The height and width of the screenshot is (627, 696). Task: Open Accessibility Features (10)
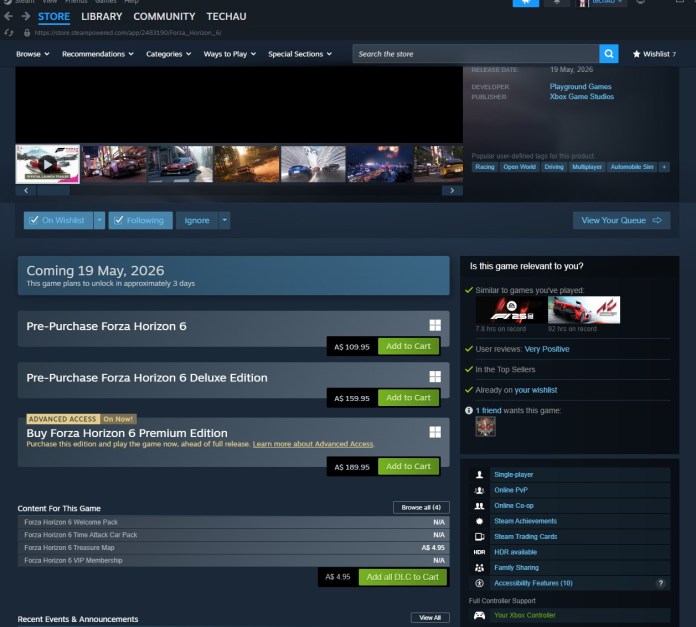point(533,583)
